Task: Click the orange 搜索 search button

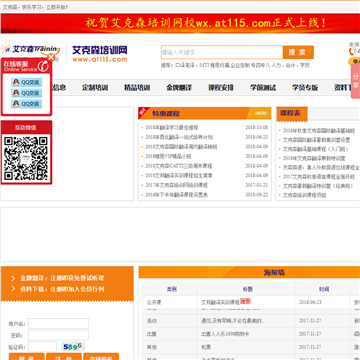Action: [x=298, y=52]
